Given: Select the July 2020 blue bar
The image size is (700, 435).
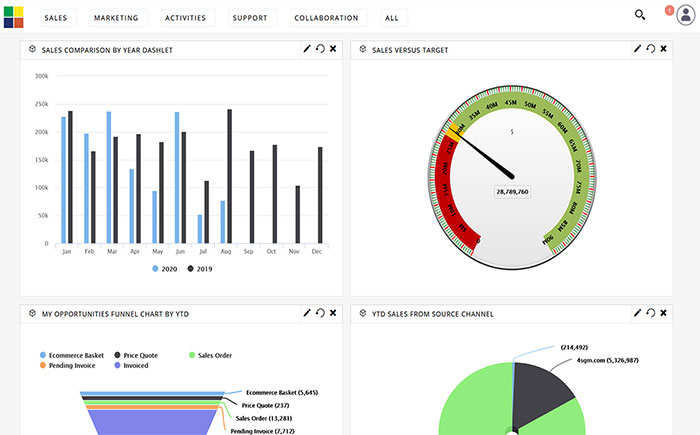Looking at the screenshot, I should click(200, 229).
